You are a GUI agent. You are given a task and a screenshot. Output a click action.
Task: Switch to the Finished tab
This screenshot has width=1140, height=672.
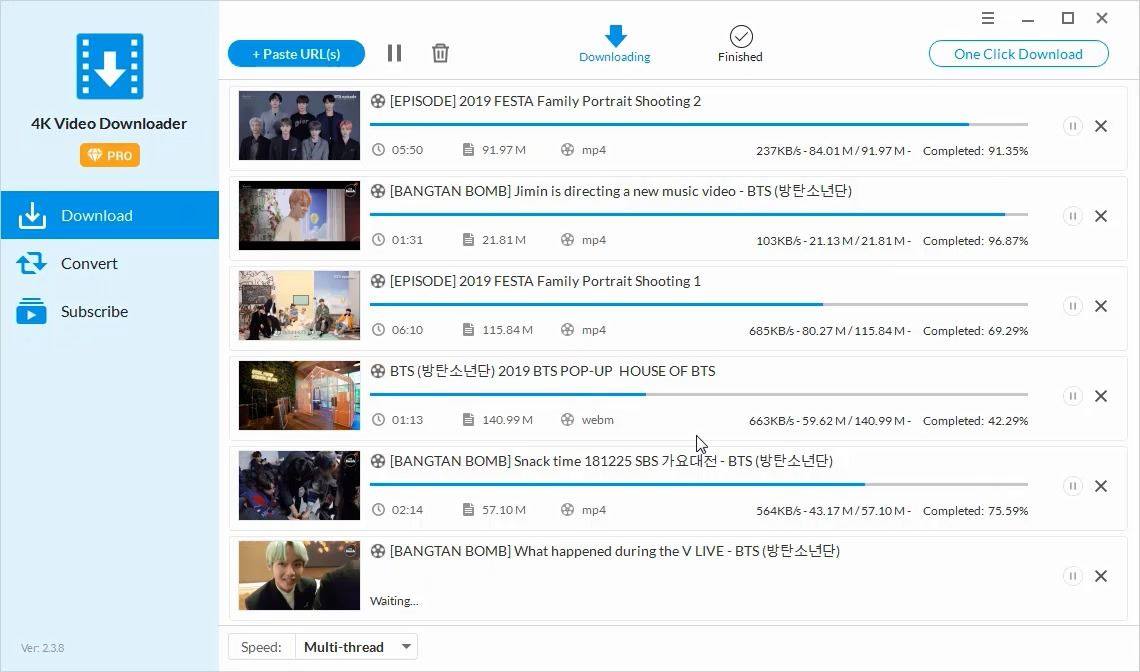coord(740,44)
